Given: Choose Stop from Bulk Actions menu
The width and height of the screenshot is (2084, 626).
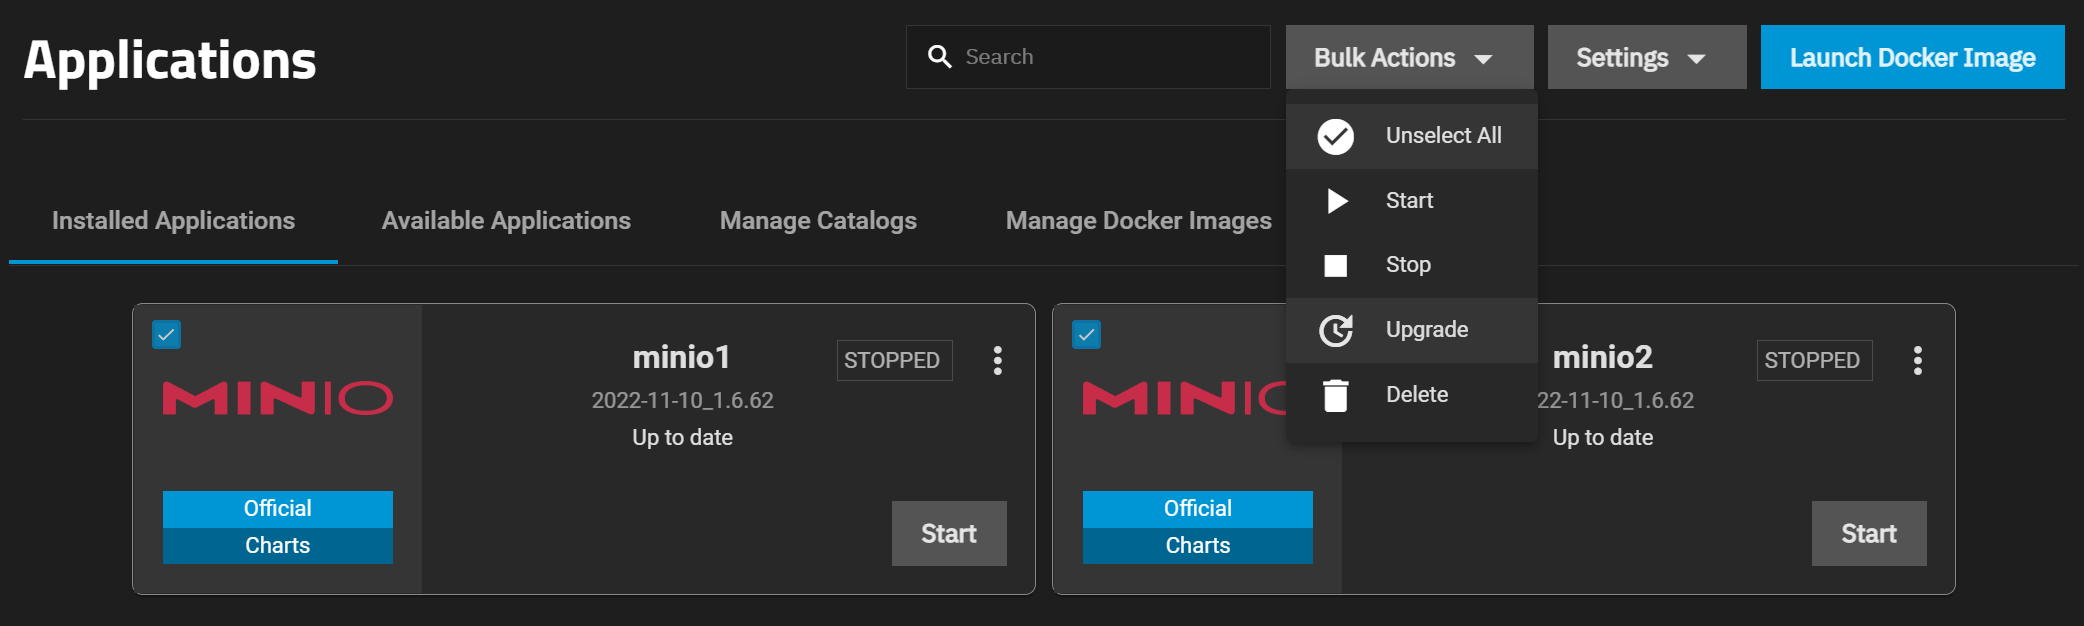Looking at the screenshot, I should 1411,265.
